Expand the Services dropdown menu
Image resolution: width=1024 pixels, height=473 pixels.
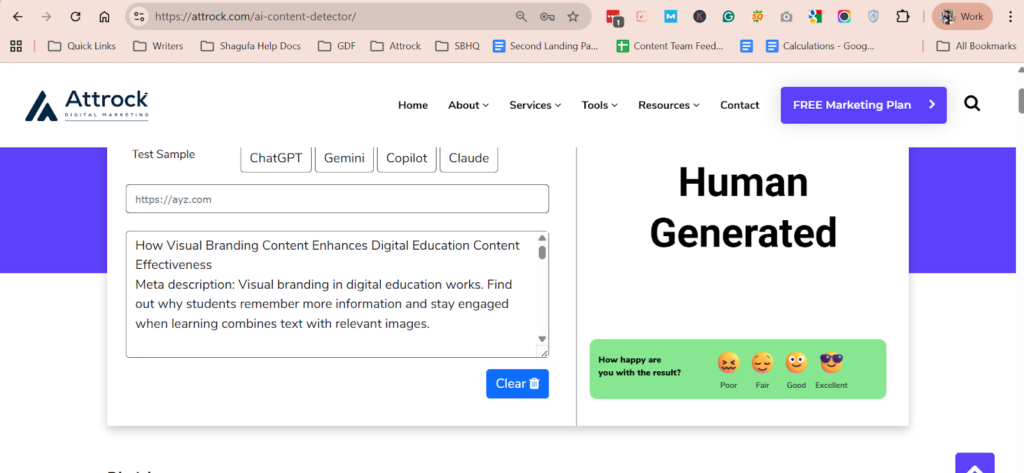pyautogui.click(x=535, y=105)
